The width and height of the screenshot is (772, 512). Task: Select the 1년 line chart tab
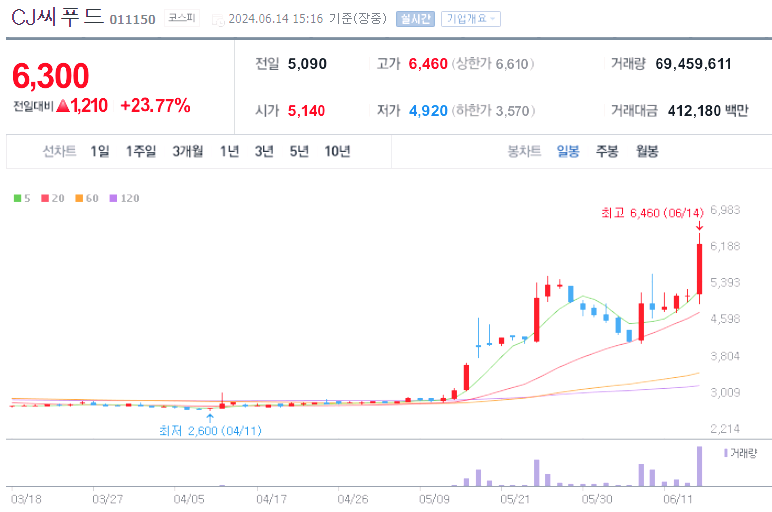(229, 151)
